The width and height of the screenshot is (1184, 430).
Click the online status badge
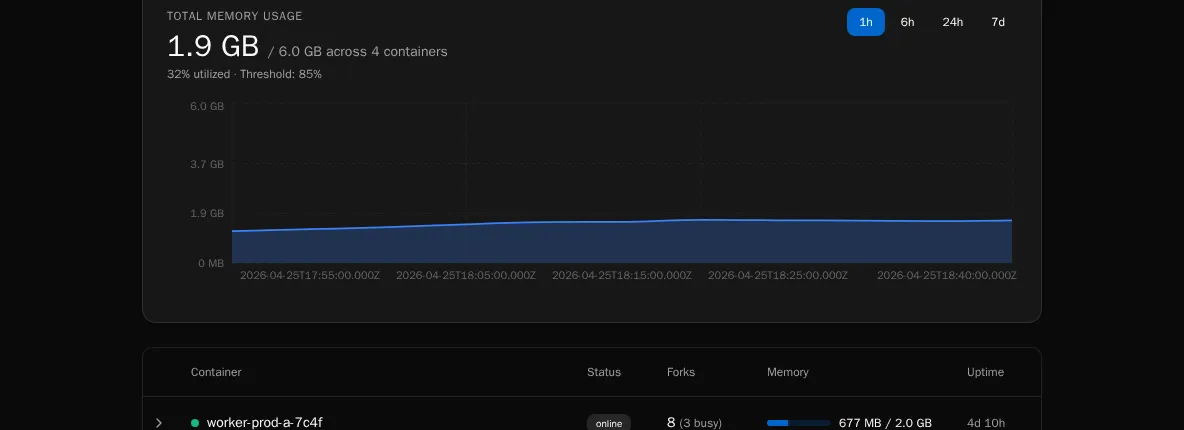[x=608, y=423]
